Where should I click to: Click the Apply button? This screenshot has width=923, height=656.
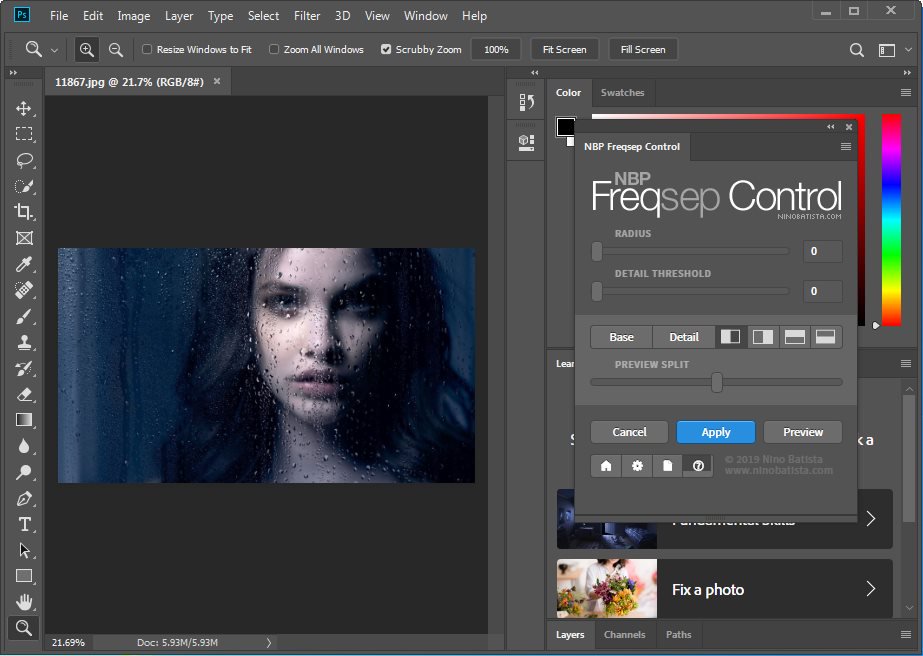point(716,432)
